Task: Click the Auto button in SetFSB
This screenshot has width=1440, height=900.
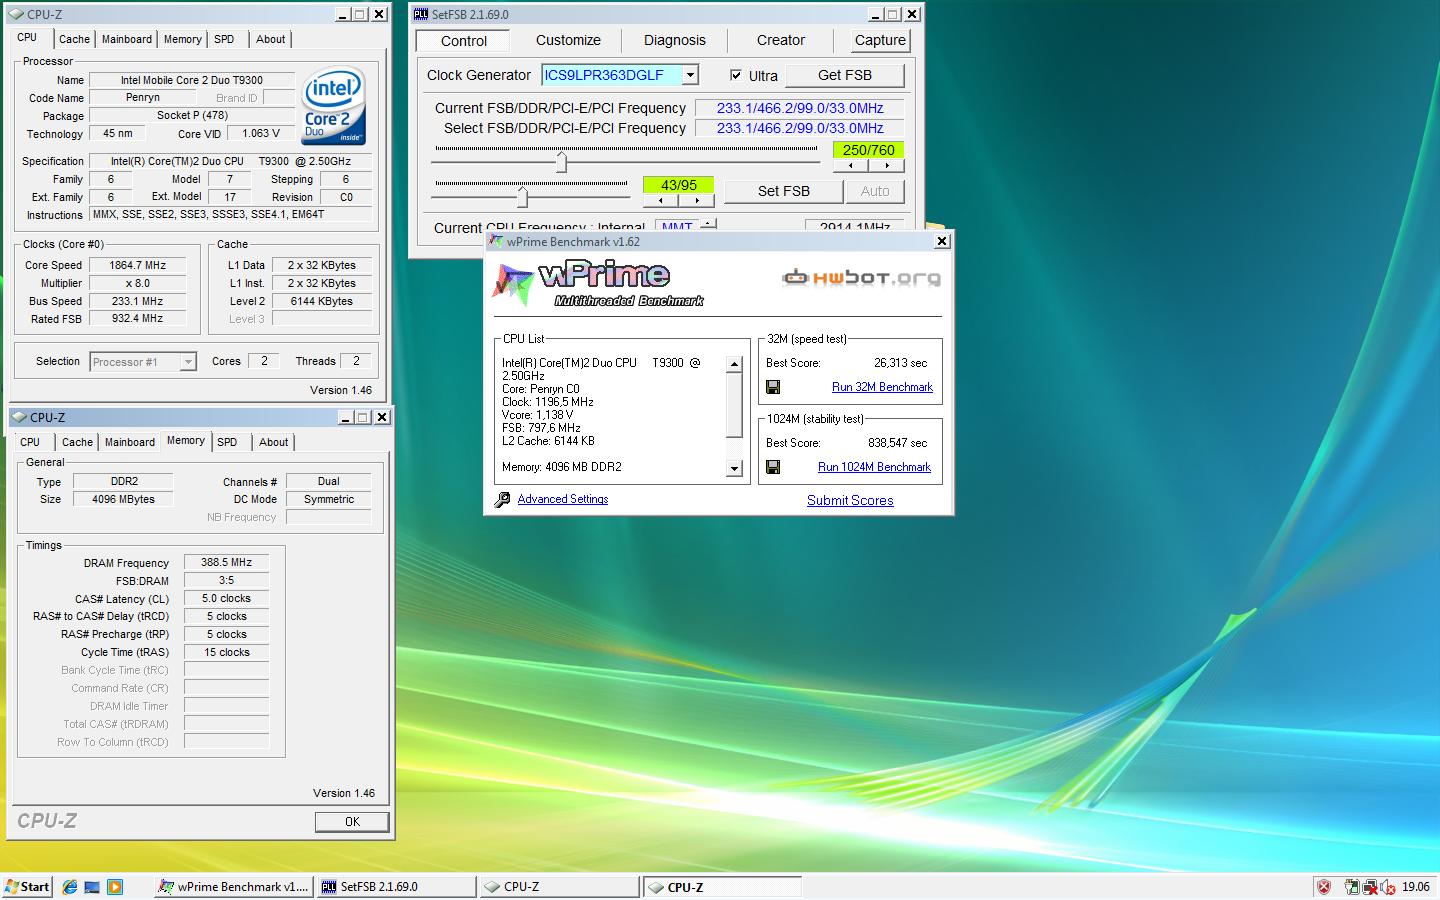Action: (875, 191)
